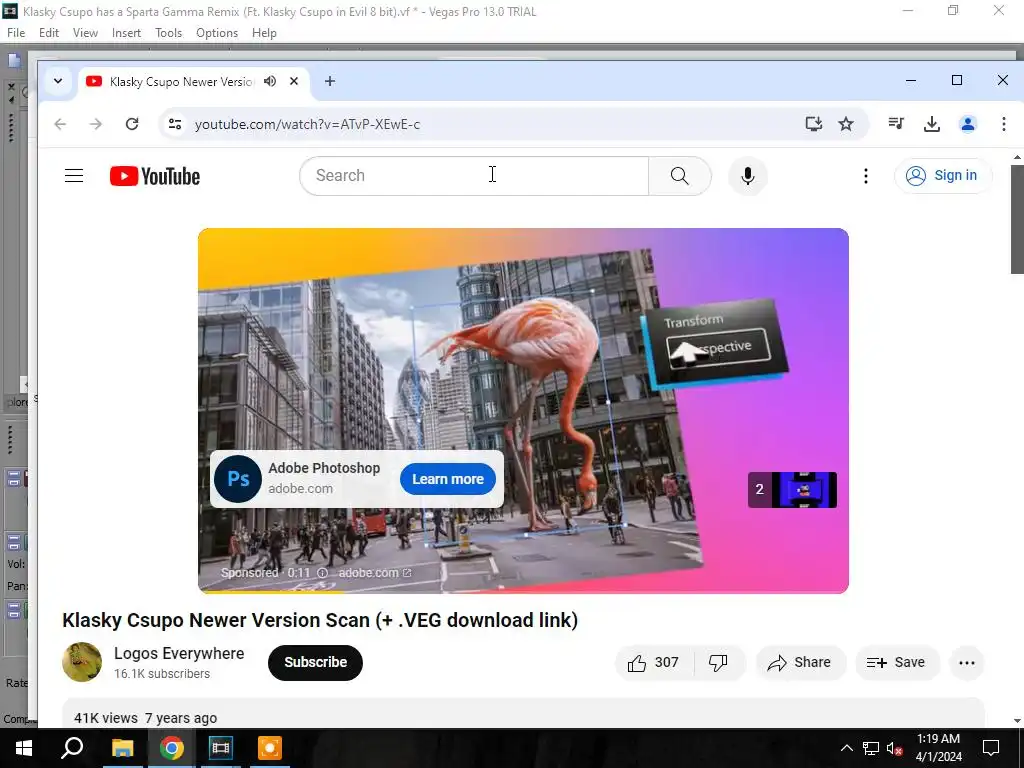The width and height of the screenshot is (1024, 768).
Task: Open Chrome three-dot menu
Action: point(1004,124)
